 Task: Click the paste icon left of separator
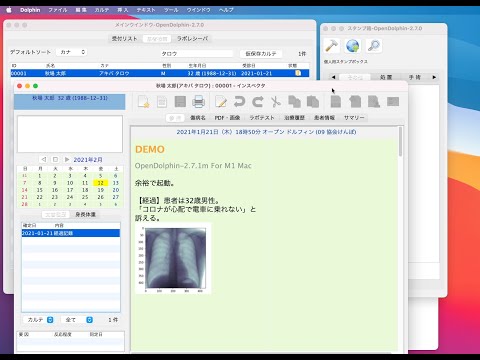click(313, 102)
